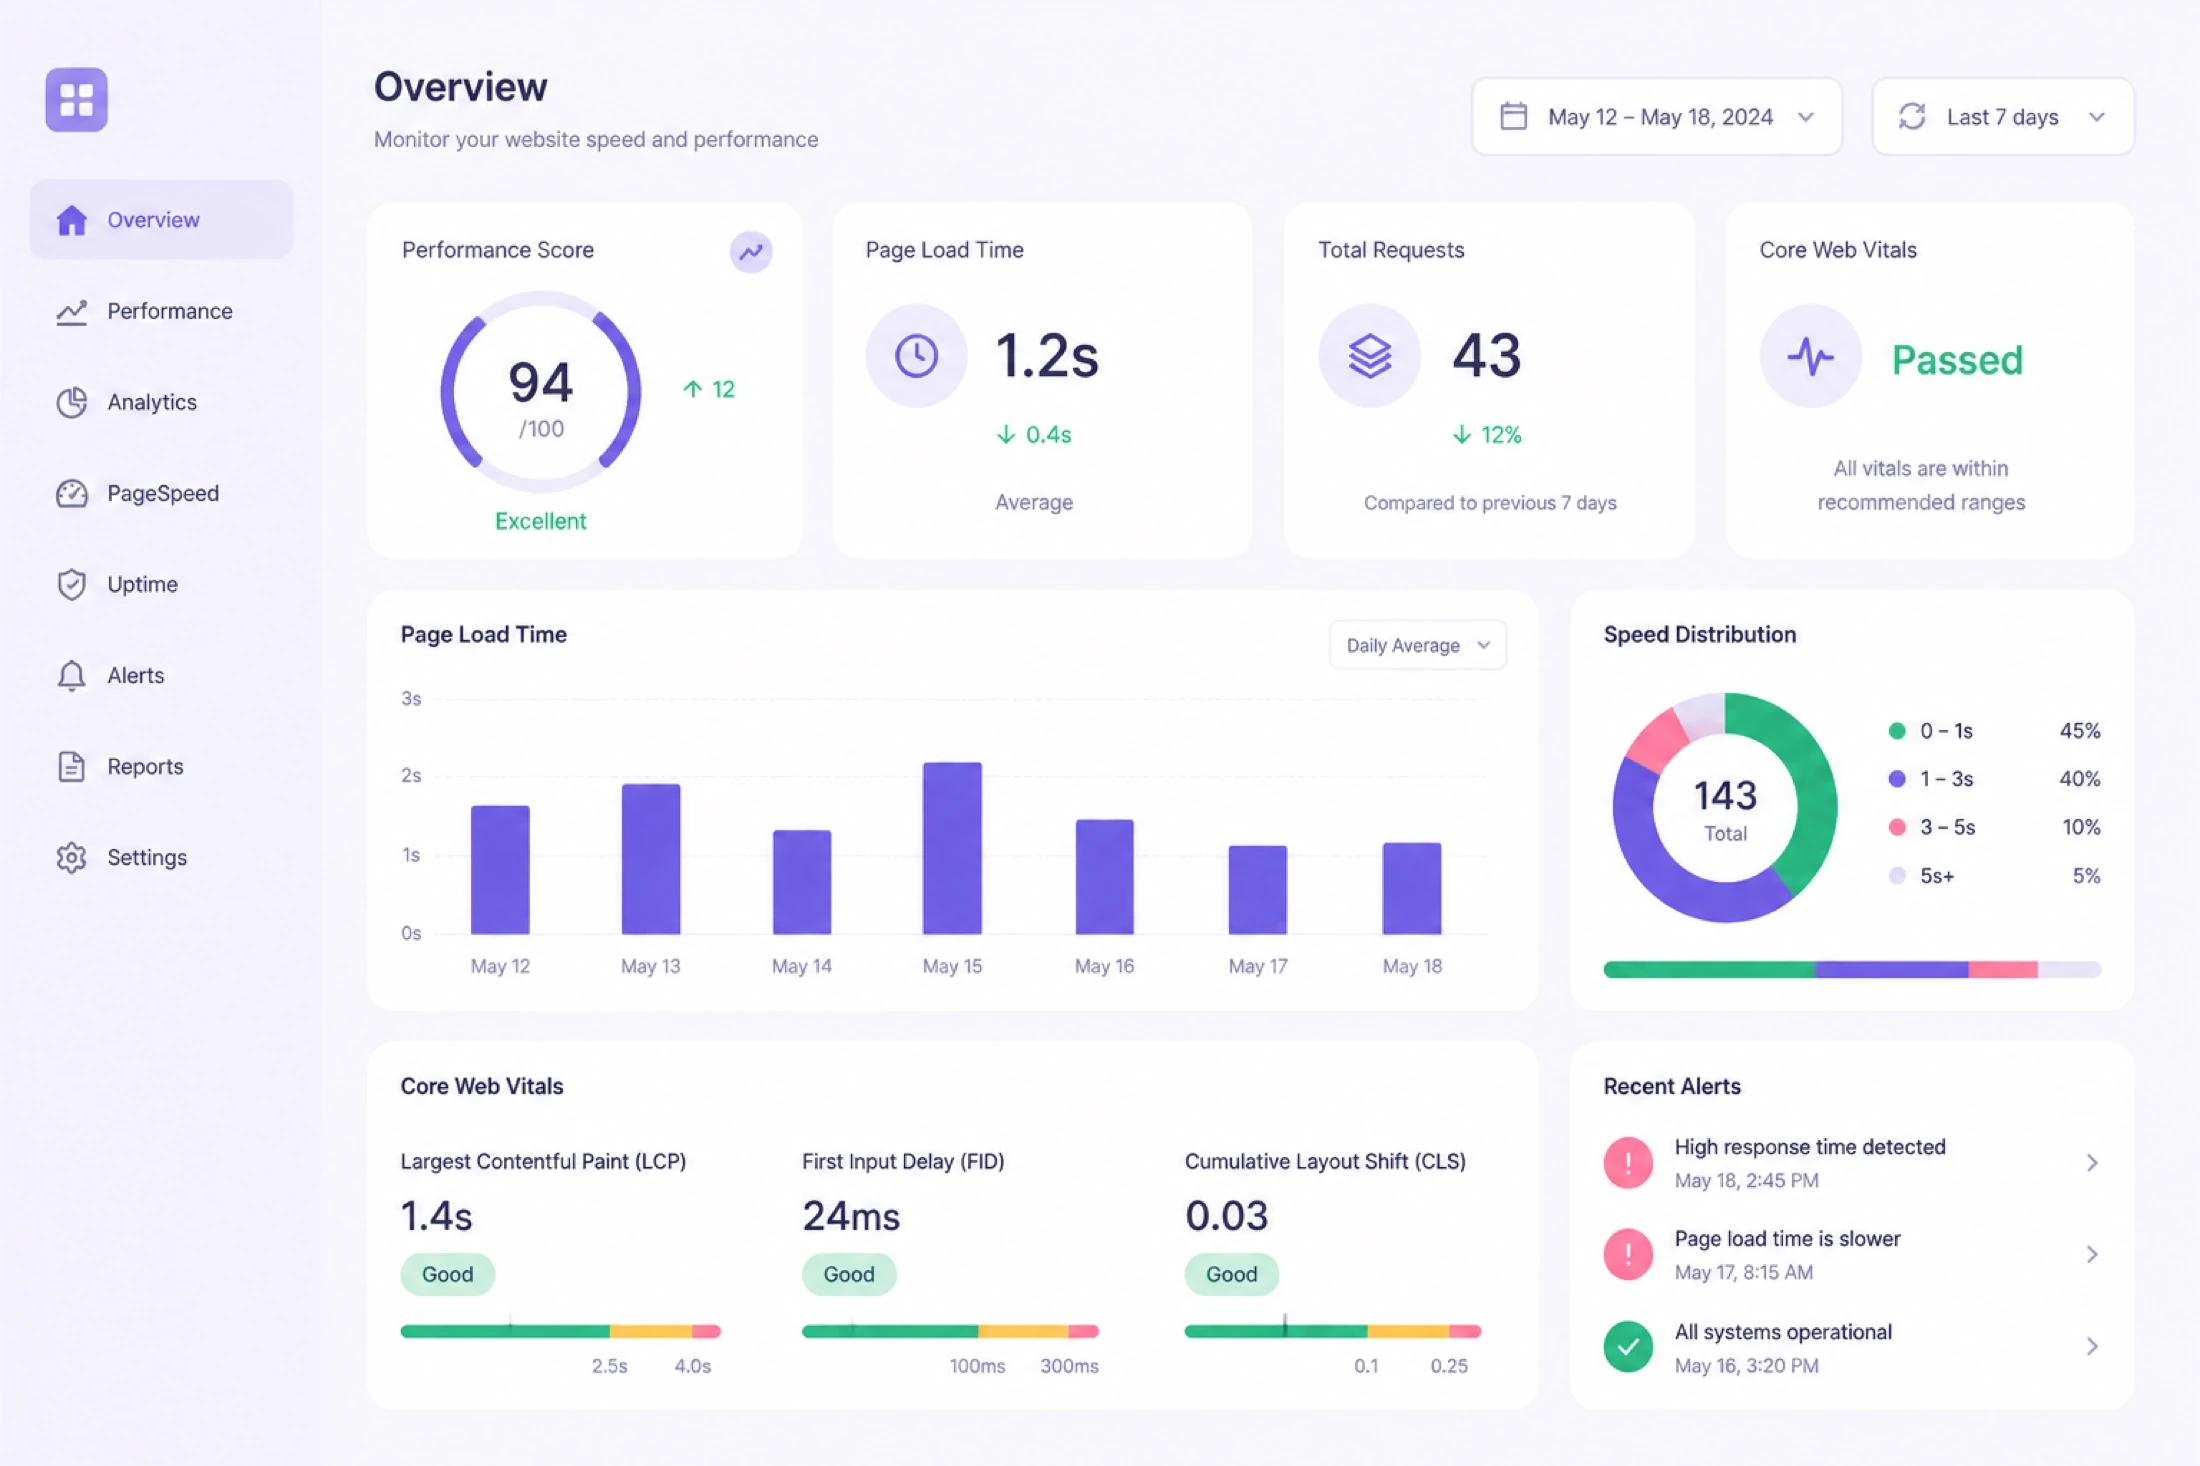
Task: Click the pink 3 – 5s legend dot
Action: click(1897, 827)
